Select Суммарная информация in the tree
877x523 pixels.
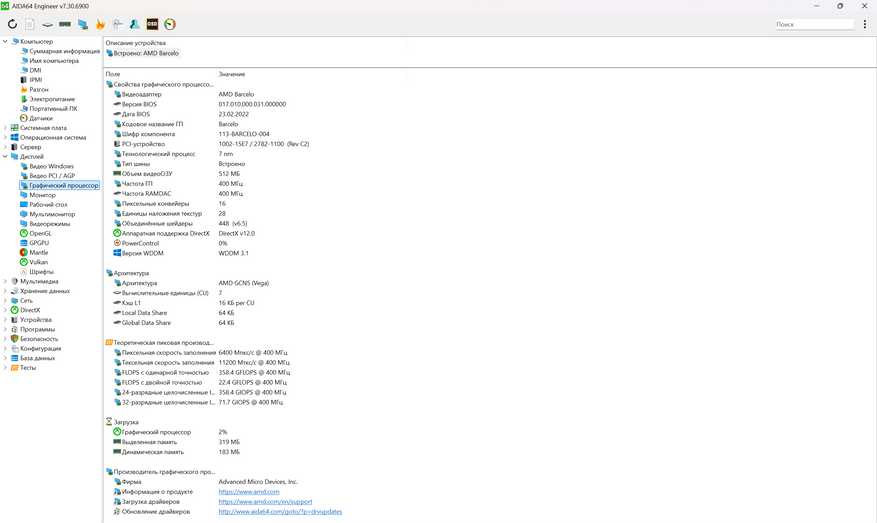pyautogui.click(x=64, y=51)
